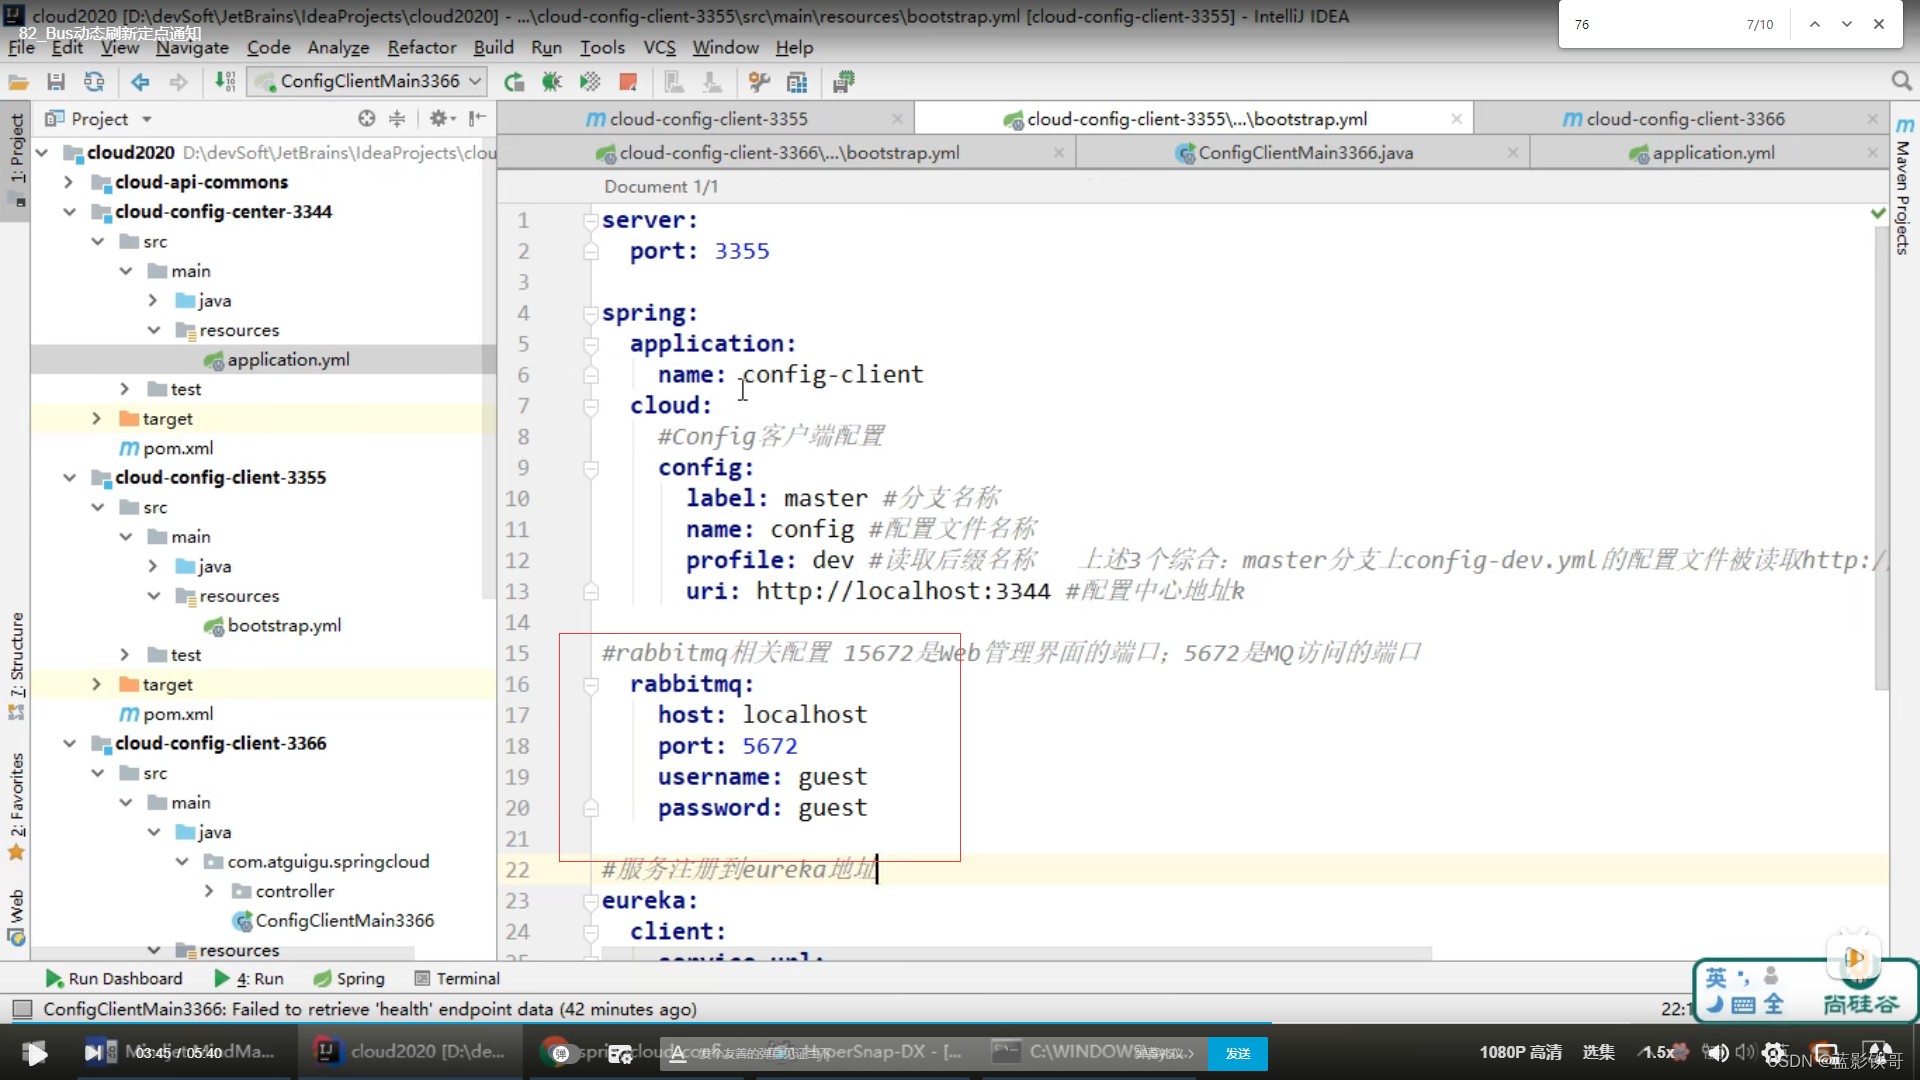Click the Project tree vertical scrollbar
The height and width of the screenshot is (1080, 1920).
(489, 369)
